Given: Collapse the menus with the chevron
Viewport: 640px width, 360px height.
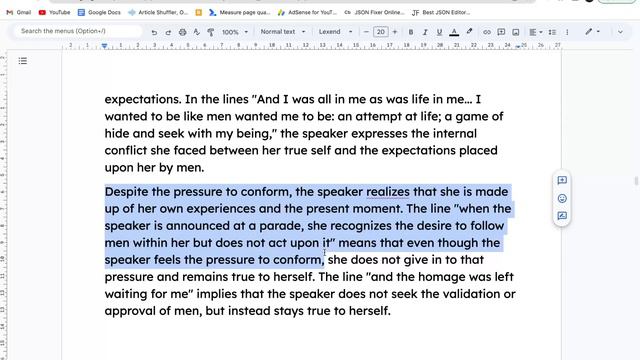Looking at the screenshot, I should click(x=620, y=32).
